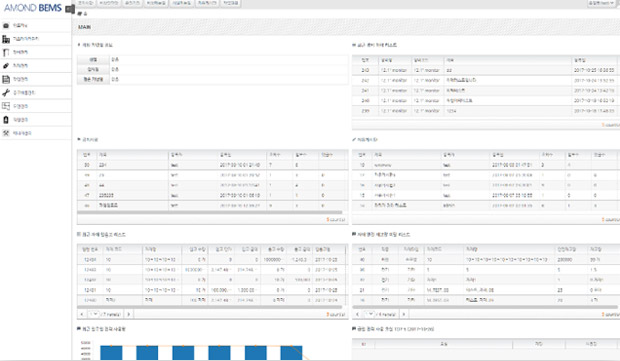Go to next page of 12401 table
This screenshot has width=620, height=361.
click(129, 314)
